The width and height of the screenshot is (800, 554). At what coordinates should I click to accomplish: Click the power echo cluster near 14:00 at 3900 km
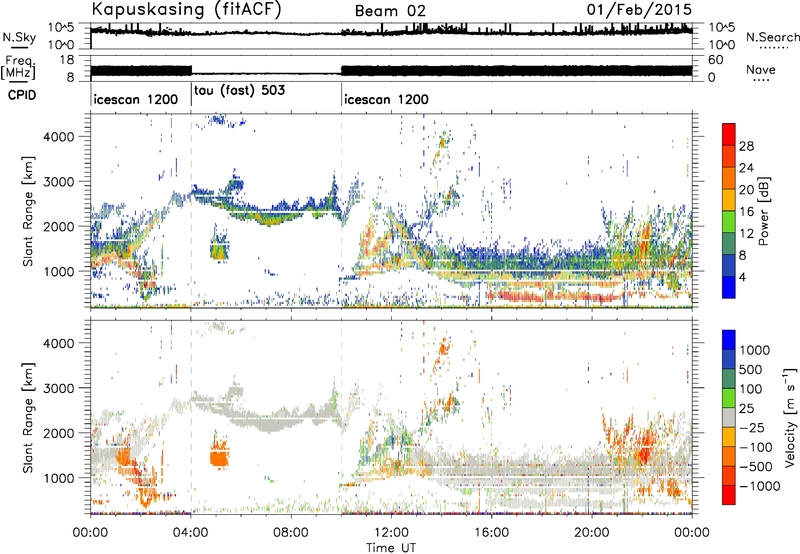(x=442, y=142)
